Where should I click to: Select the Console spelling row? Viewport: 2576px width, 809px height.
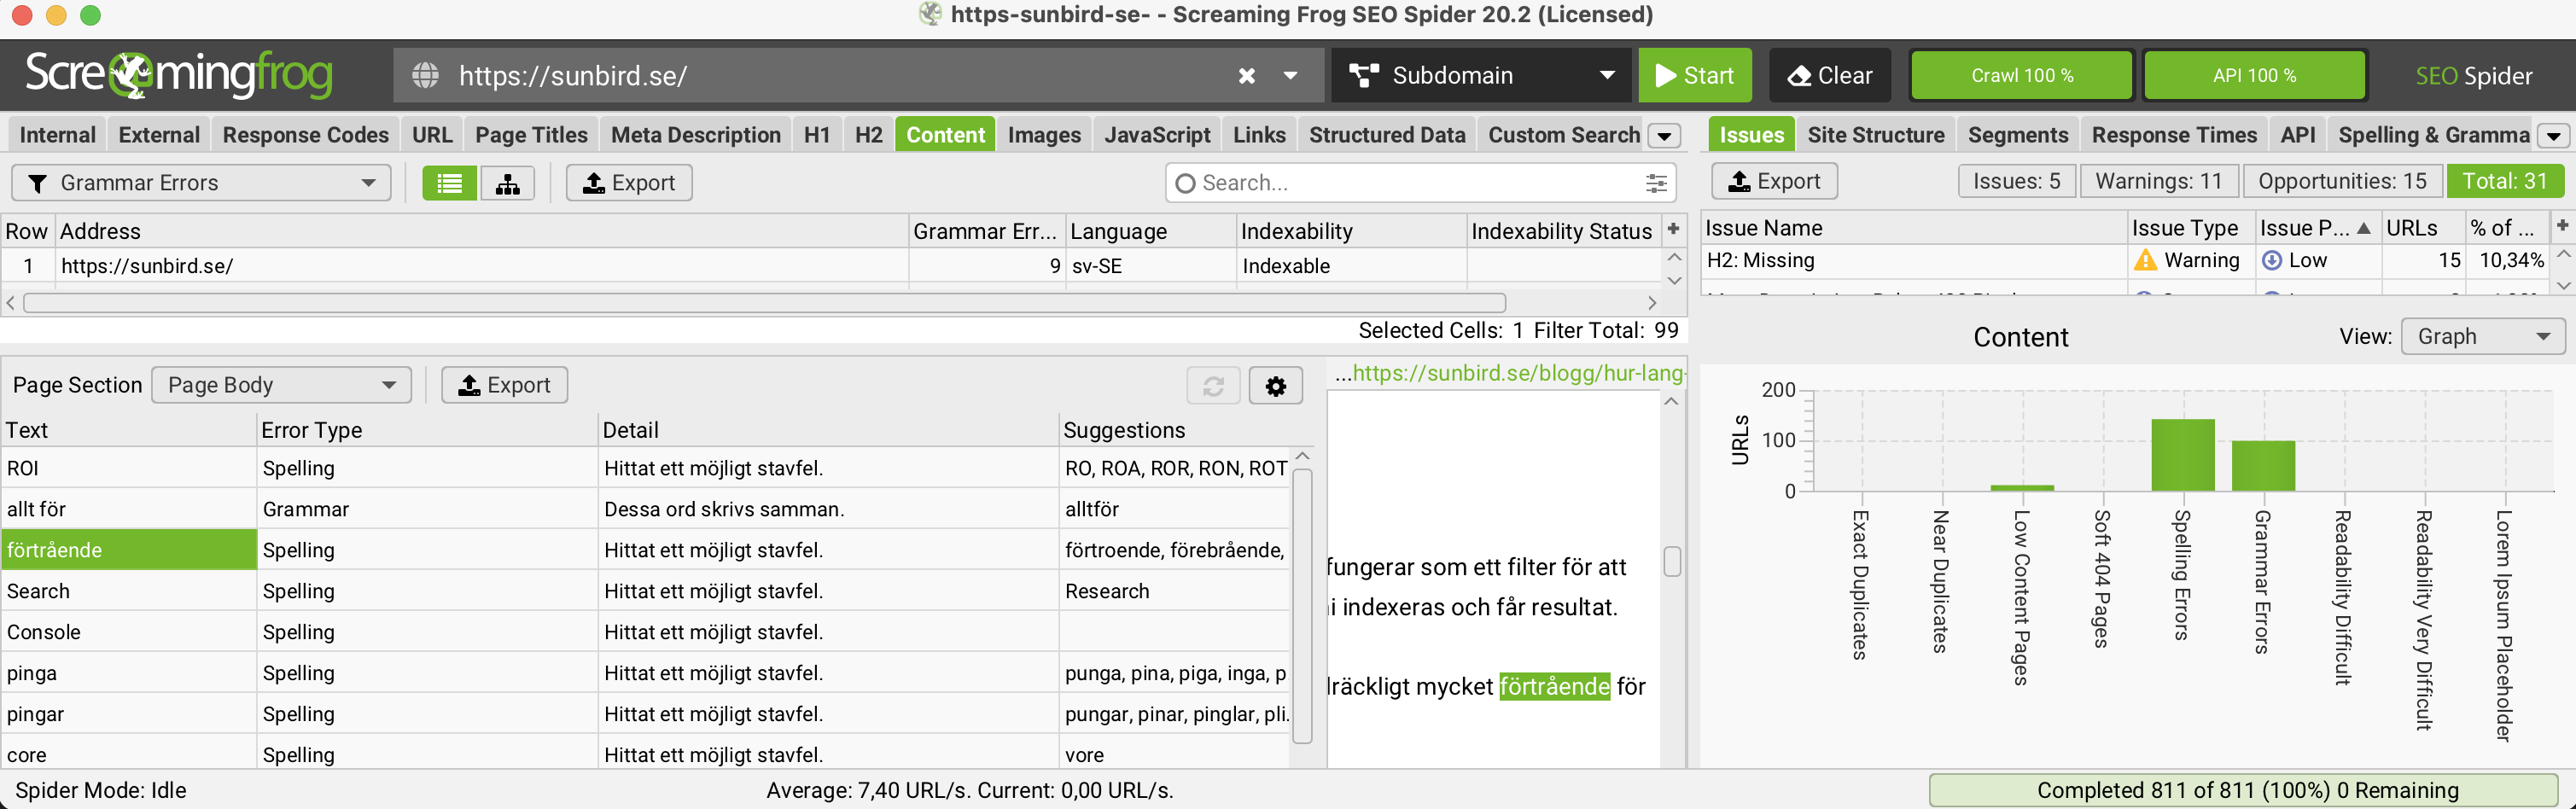click(645, 632)
